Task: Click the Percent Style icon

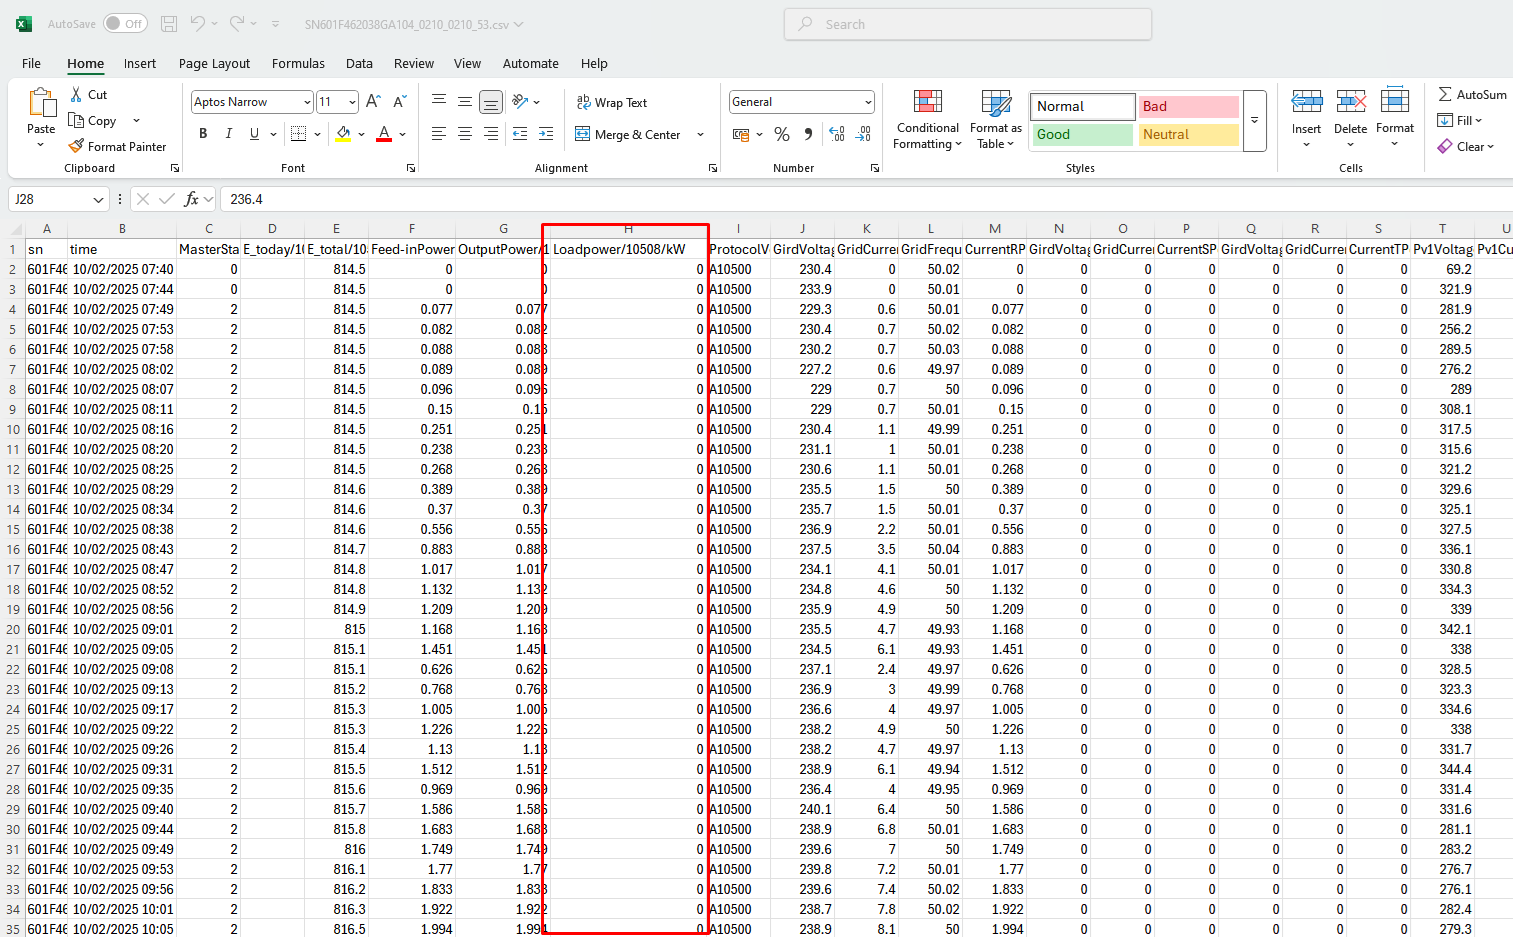Action: tap(782, 134)
